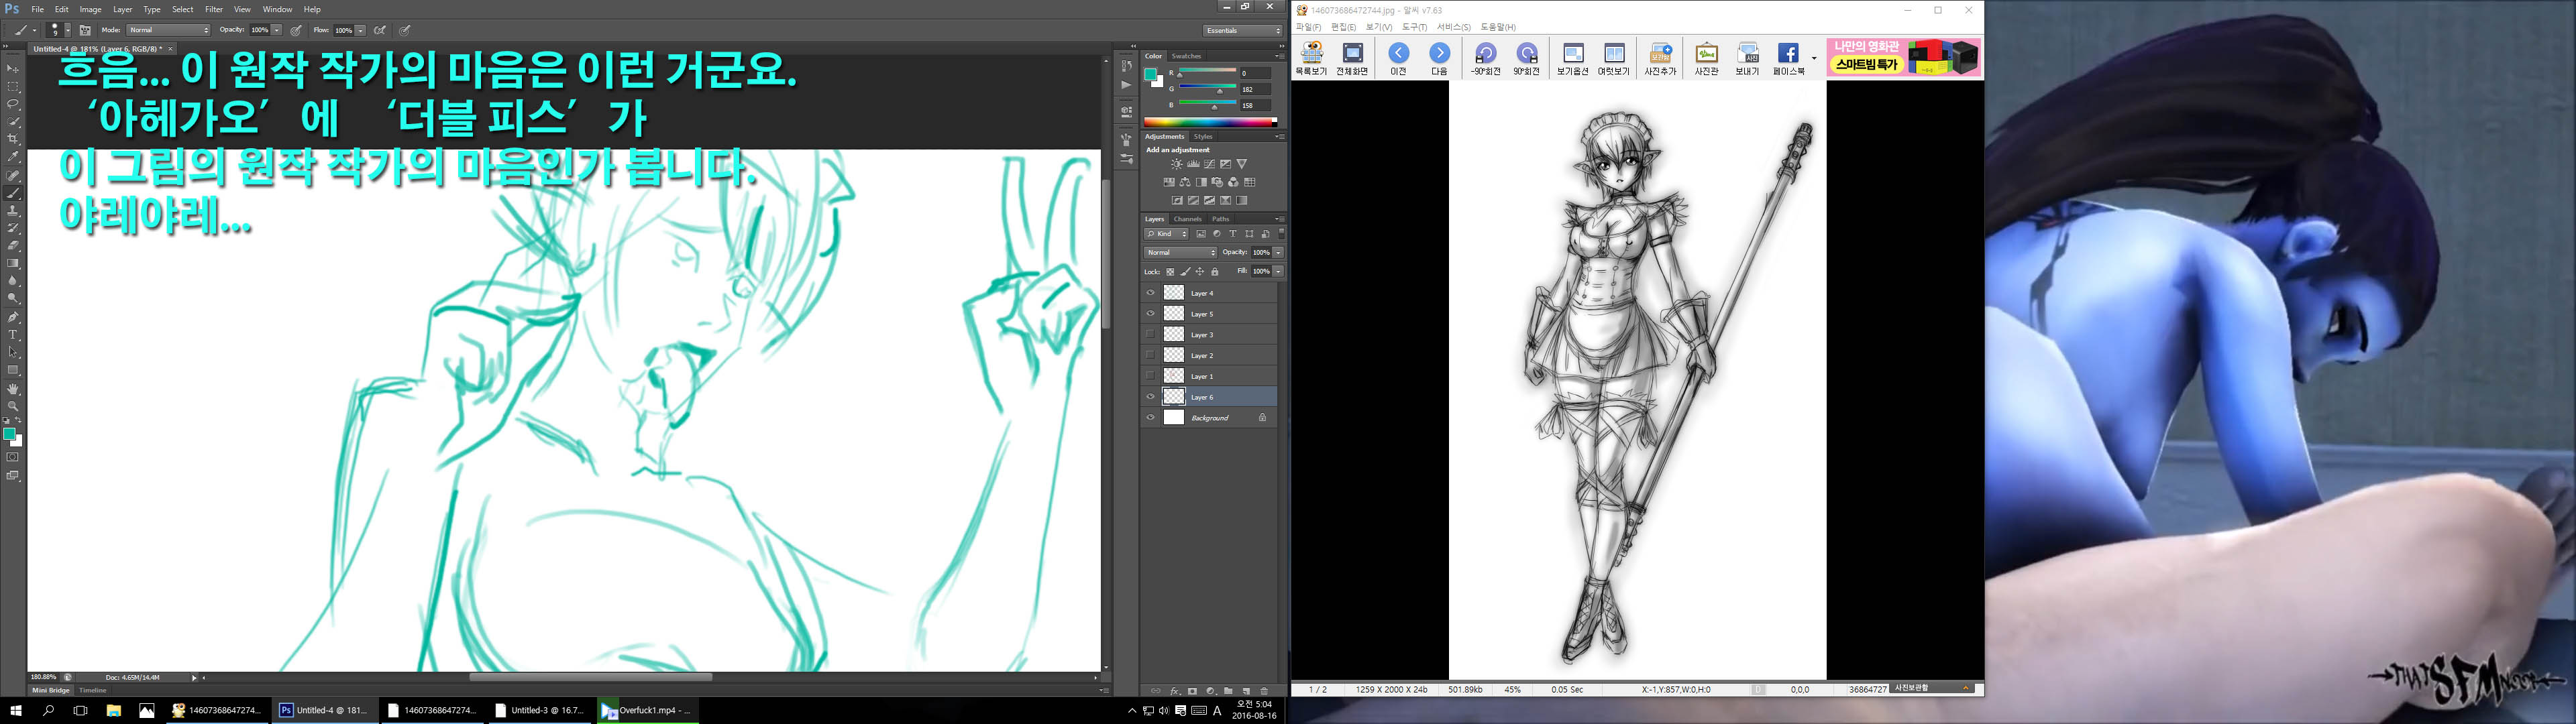Click 목록보기 in the image viewer
The image size is (2576, 724).
1311,59
